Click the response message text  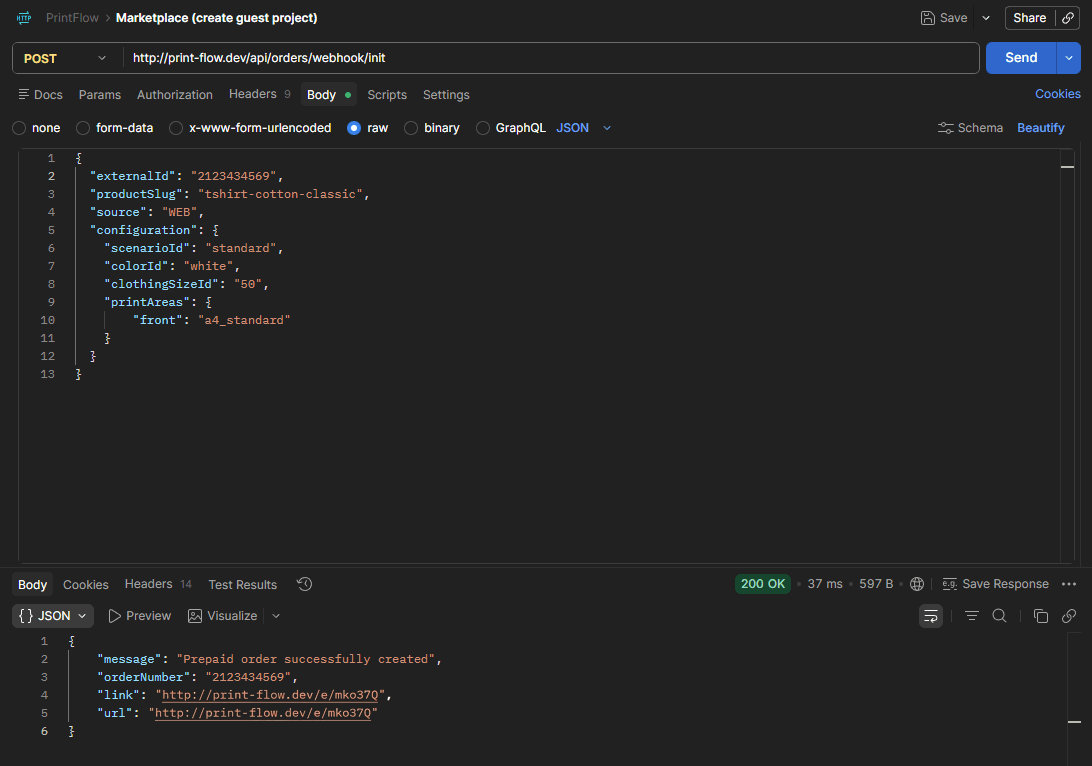[x=306, y=659]
